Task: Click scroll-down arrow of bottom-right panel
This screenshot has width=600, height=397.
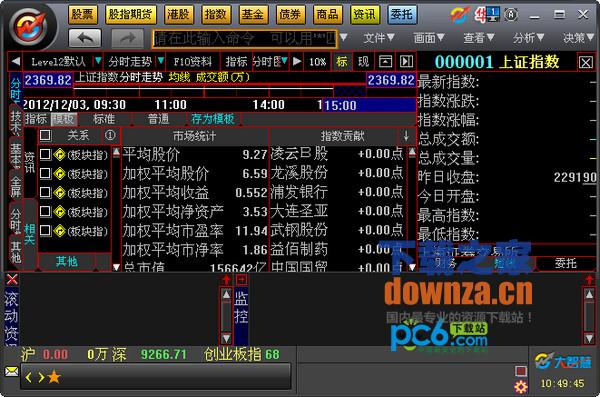Action: 589,338
